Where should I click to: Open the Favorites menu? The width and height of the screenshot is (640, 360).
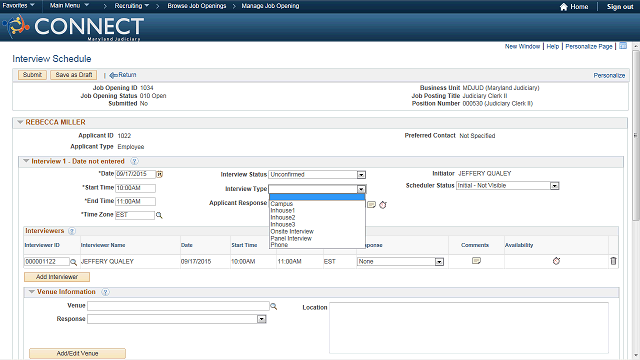coord(18,6)
